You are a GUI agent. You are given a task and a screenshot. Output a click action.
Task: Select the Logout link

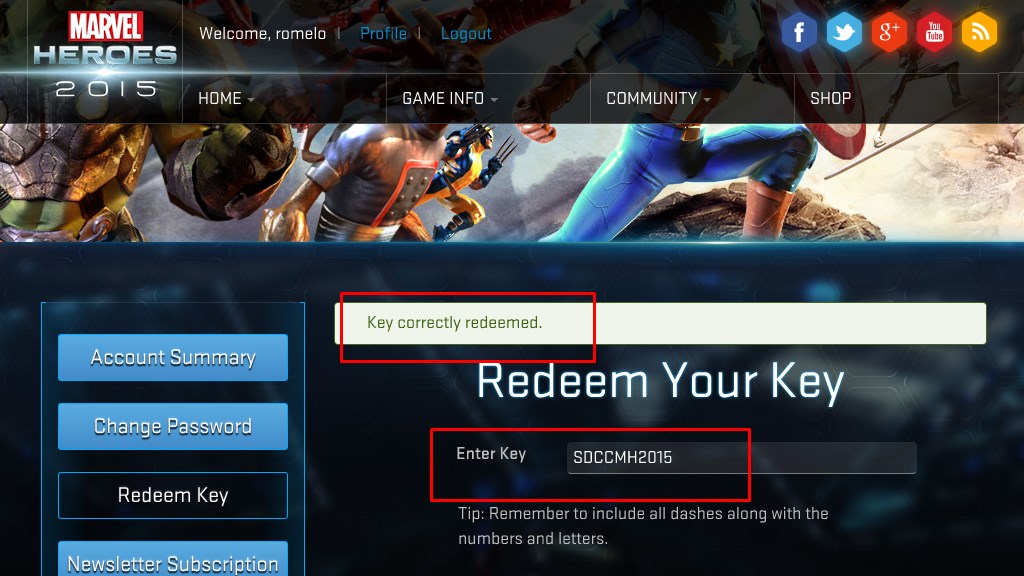coord(466,33)
